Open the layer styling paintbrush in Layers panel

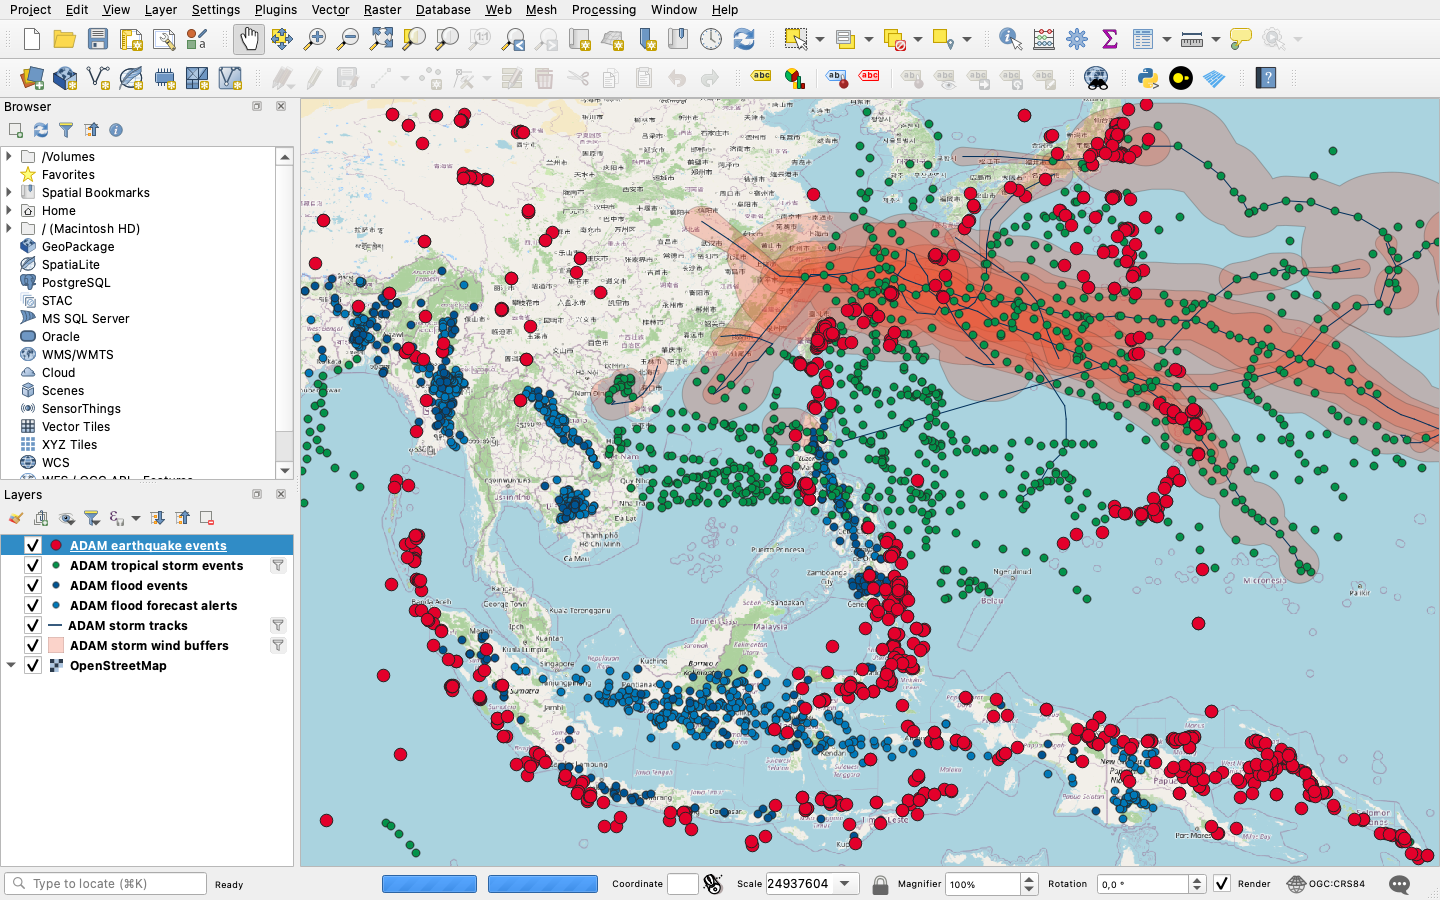[16, 518]
